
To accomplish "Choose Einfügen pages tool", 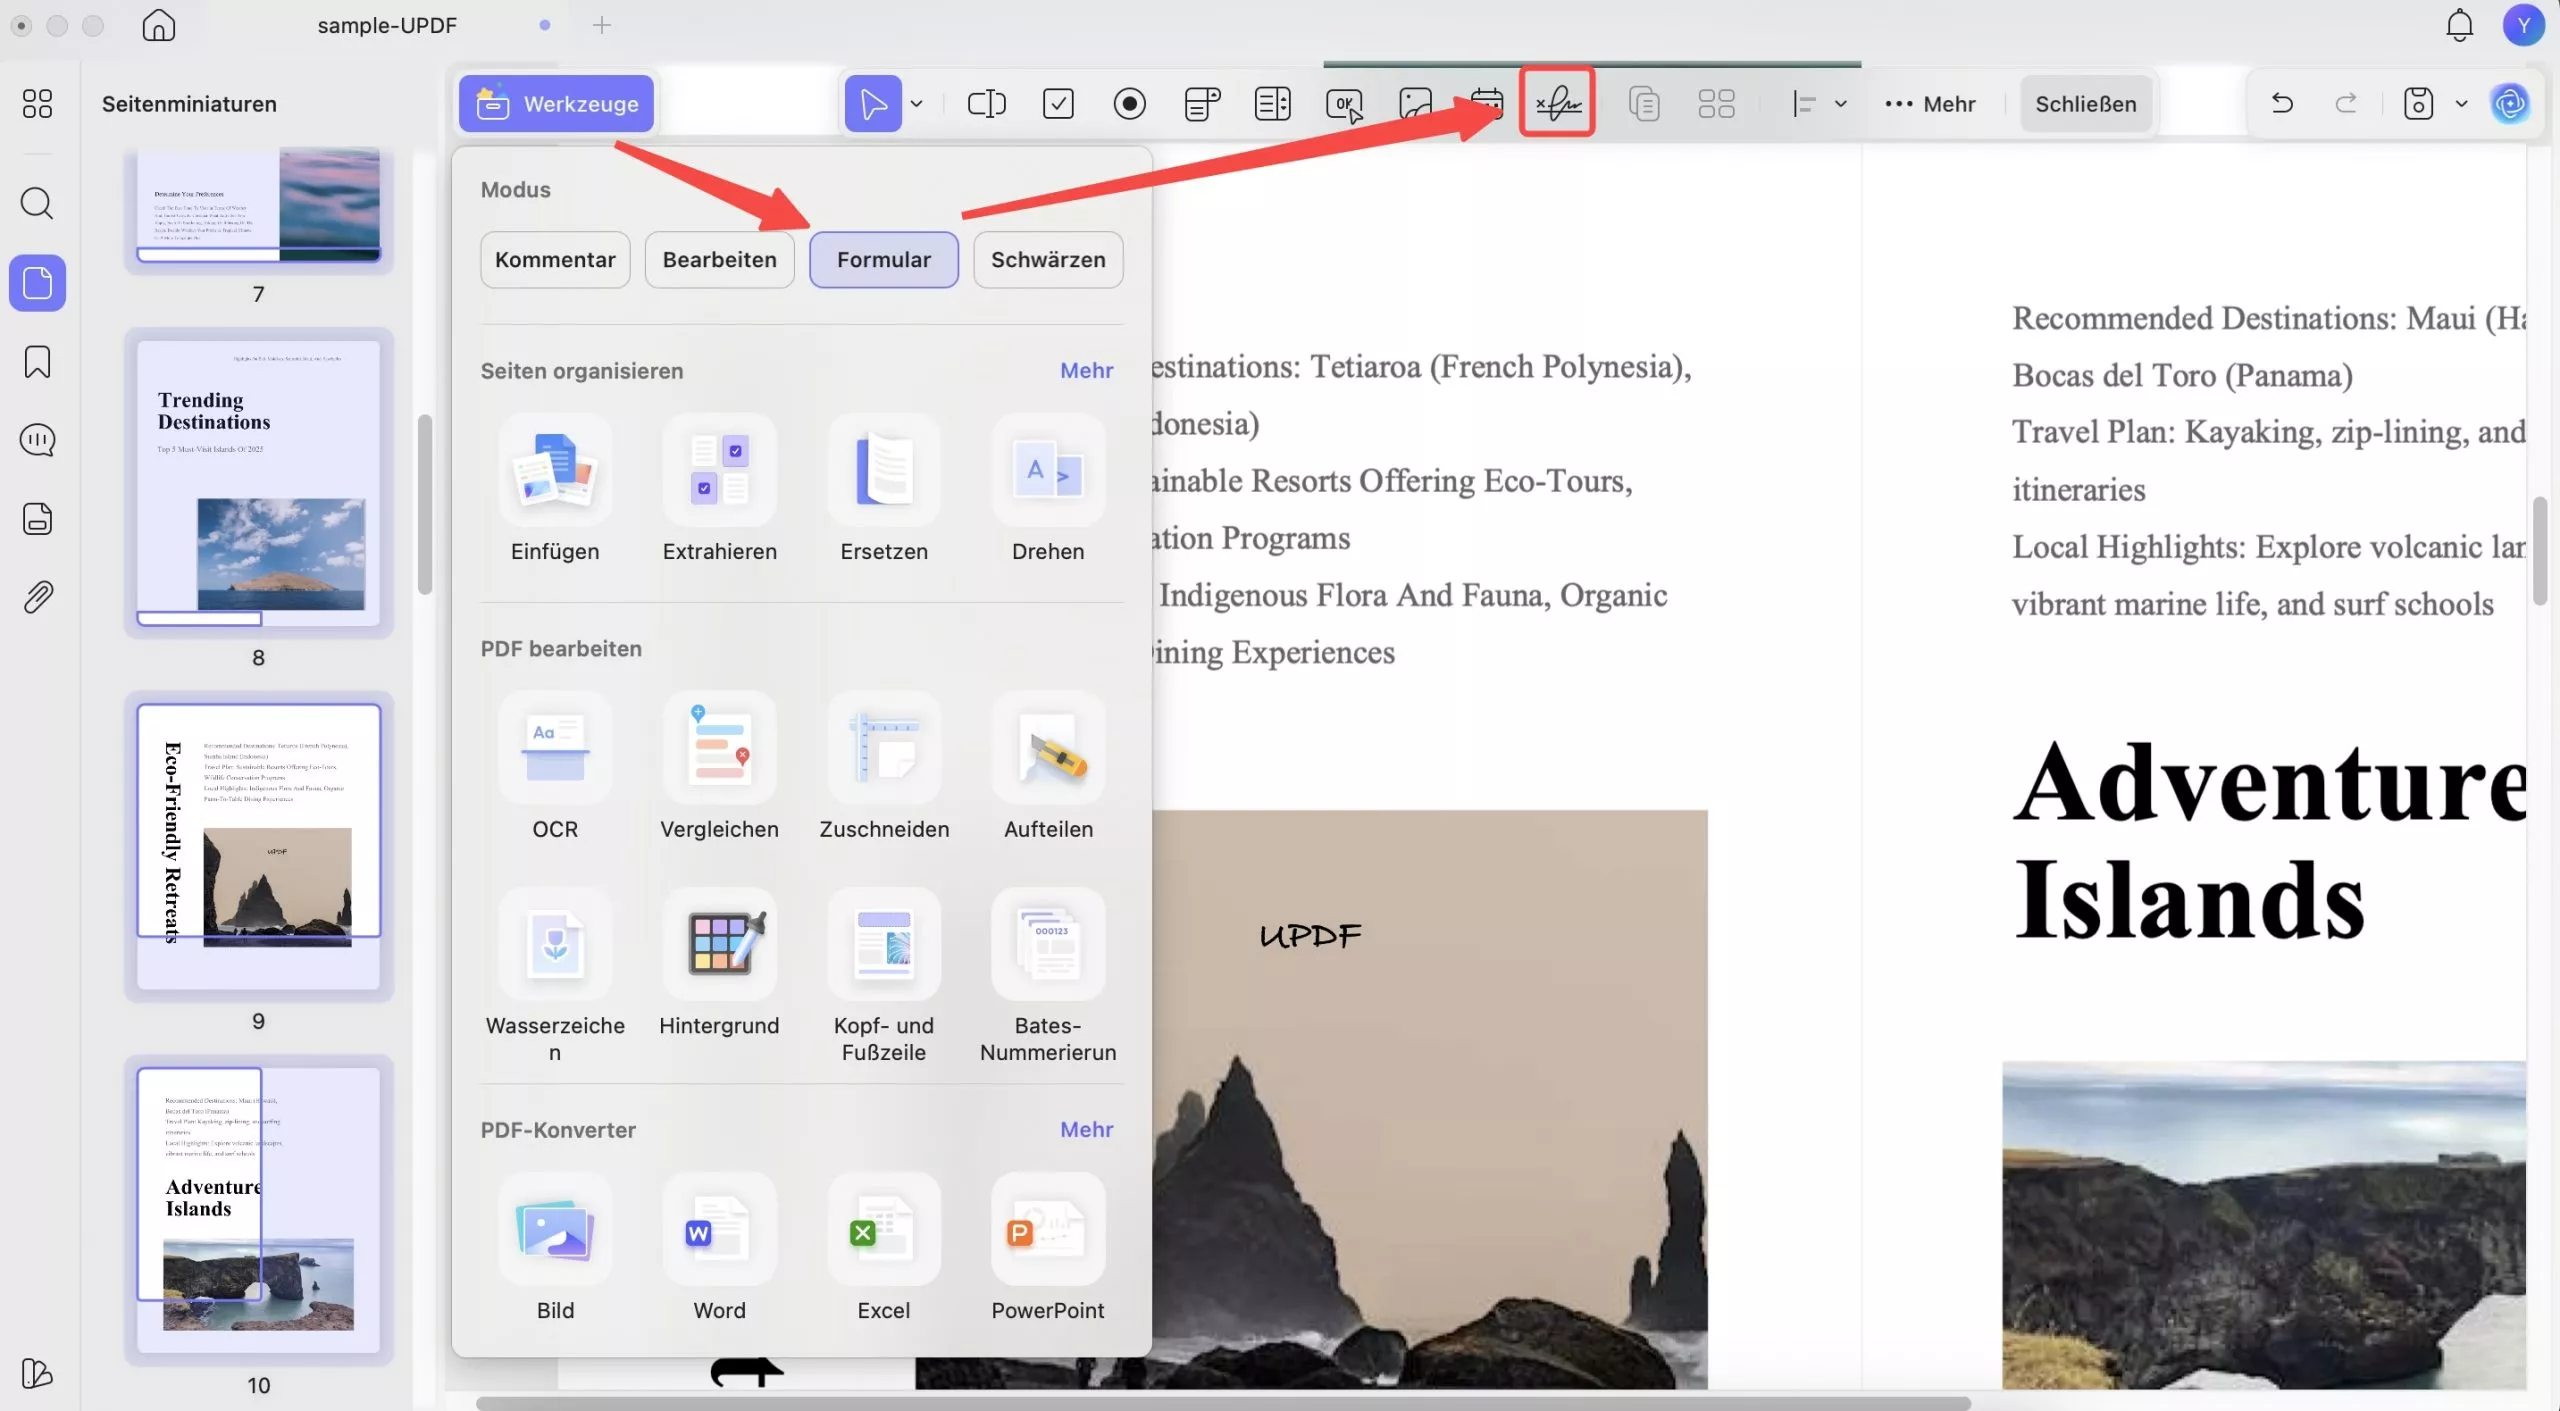I will coord(555,490).
